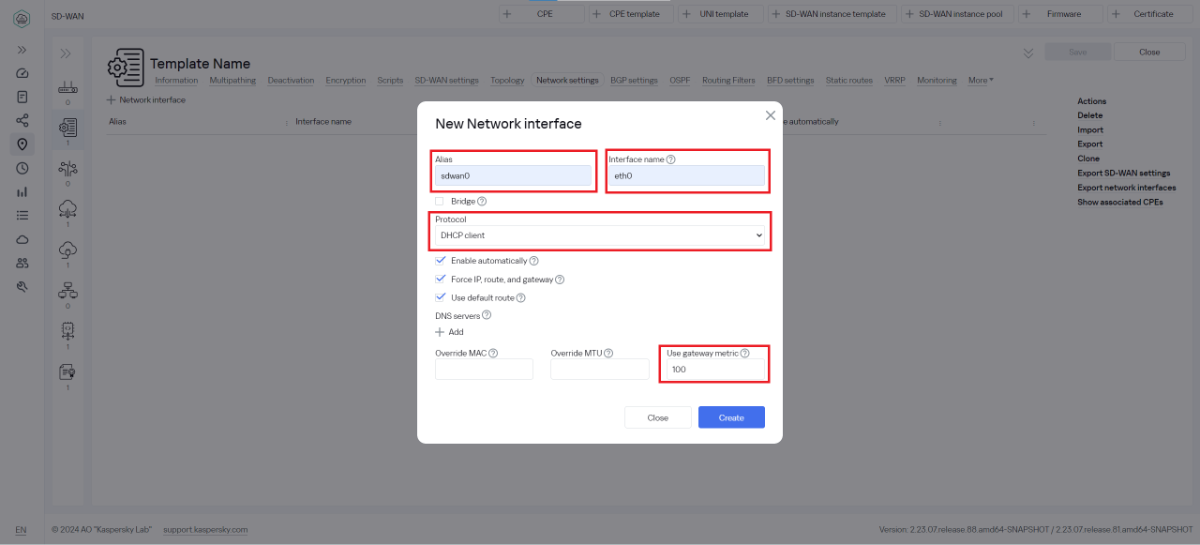Open the Protocol dropdown
Image resolution: width=1200 pixels, height=545 pixels.
(601, 235)
